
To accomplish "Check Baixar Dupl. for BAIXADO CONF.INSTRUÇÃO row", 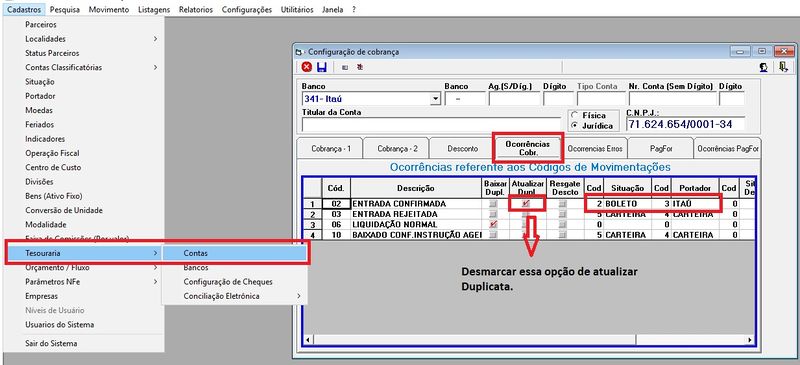I will pyautogui.click(x=493, y=235).
